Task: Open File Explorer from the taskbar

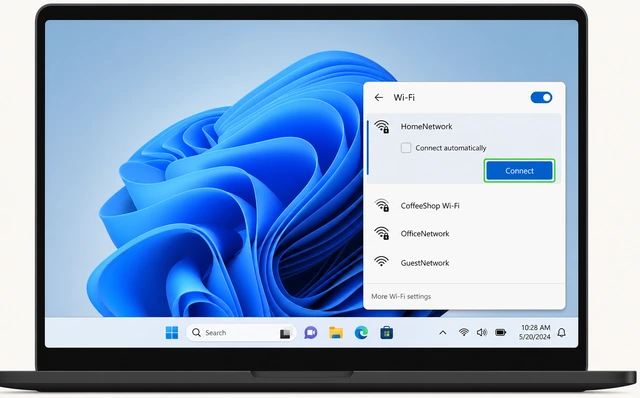Action: [336, 333]
